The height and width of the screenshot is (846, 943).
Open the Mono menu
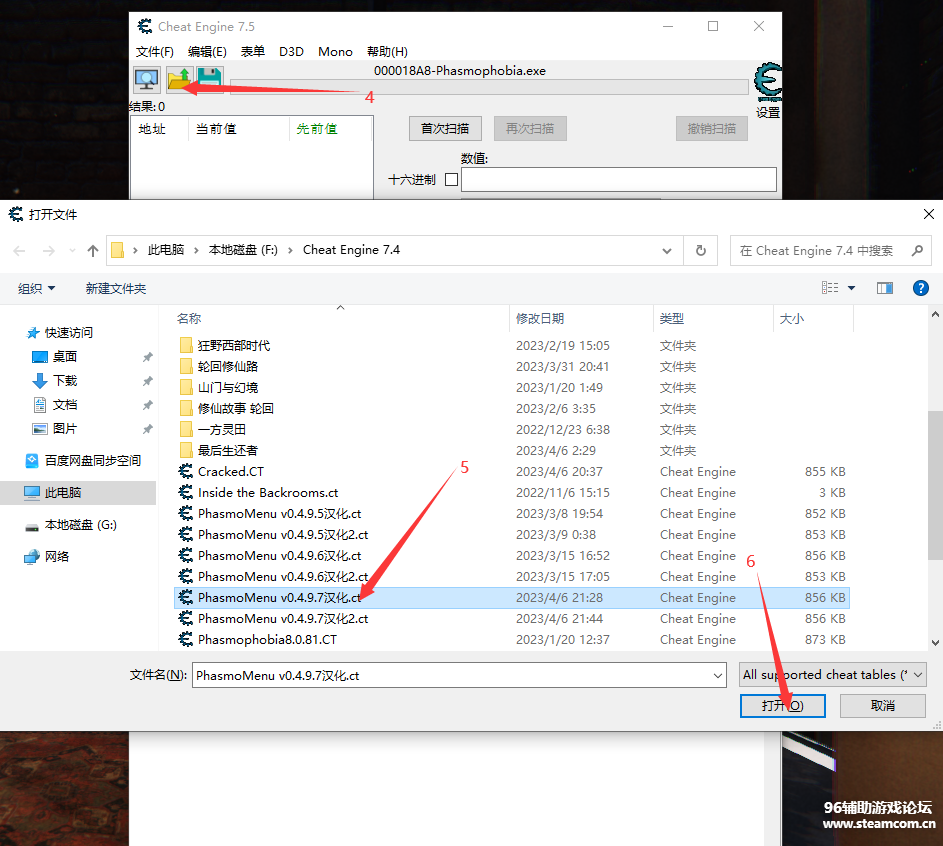[x=335, y=52]
